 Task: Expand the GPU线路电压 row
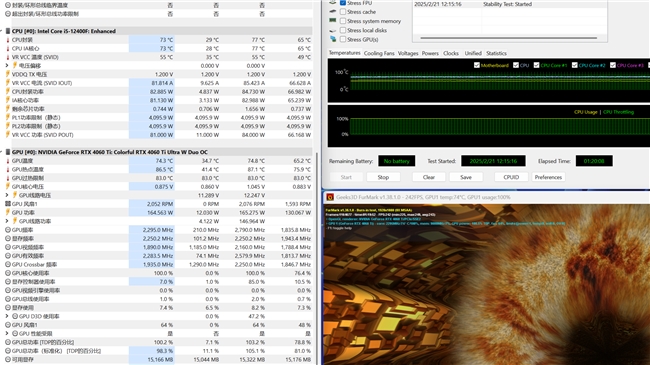[7, 195]
